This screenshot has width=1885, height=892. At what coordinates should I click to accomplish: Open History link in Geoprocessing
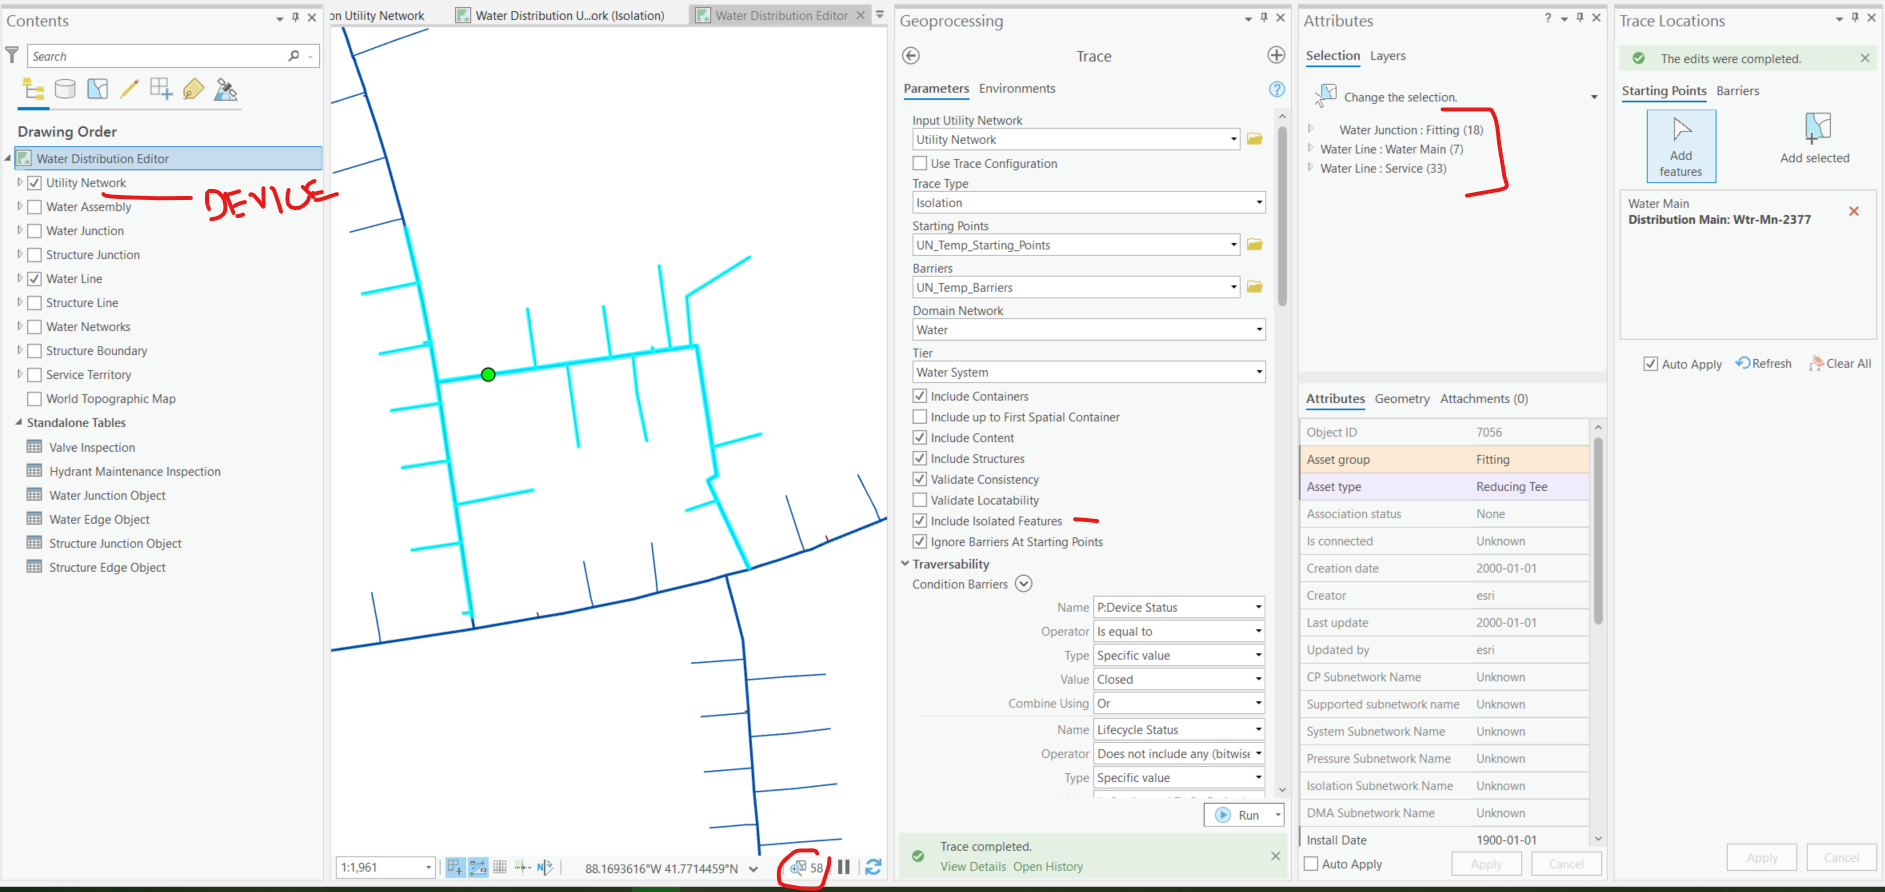(x=1048, y=867)
